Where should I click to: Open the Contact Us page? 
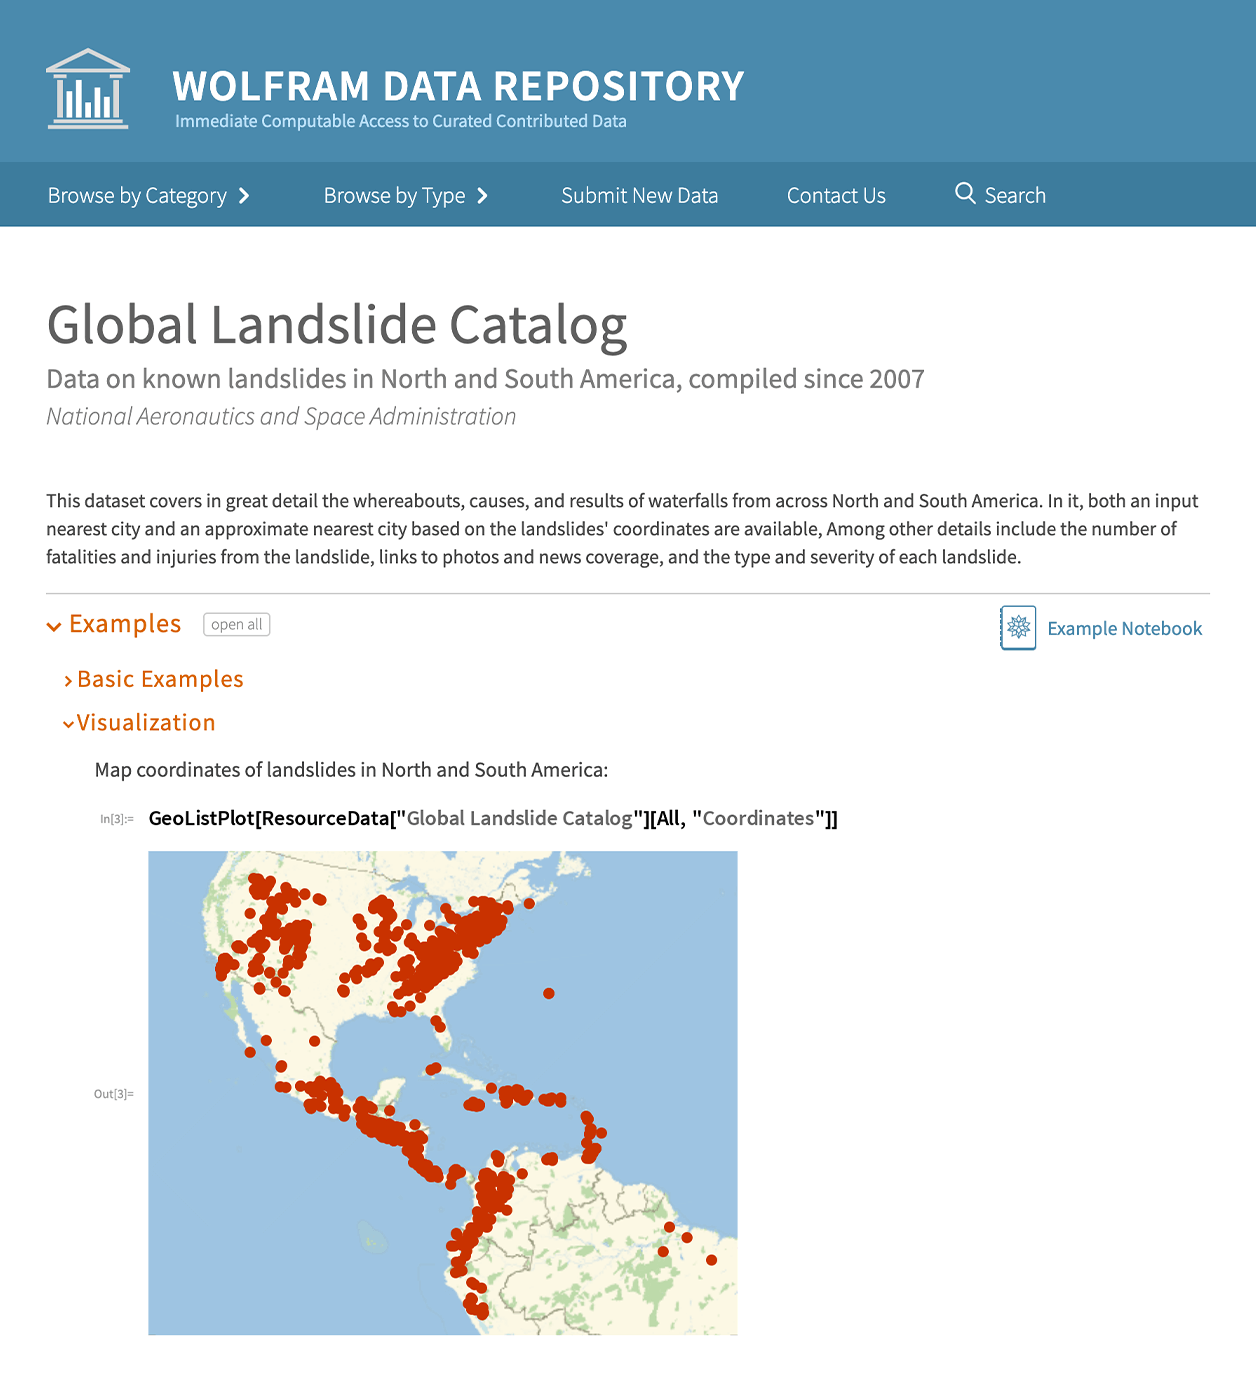coord(836,196)
